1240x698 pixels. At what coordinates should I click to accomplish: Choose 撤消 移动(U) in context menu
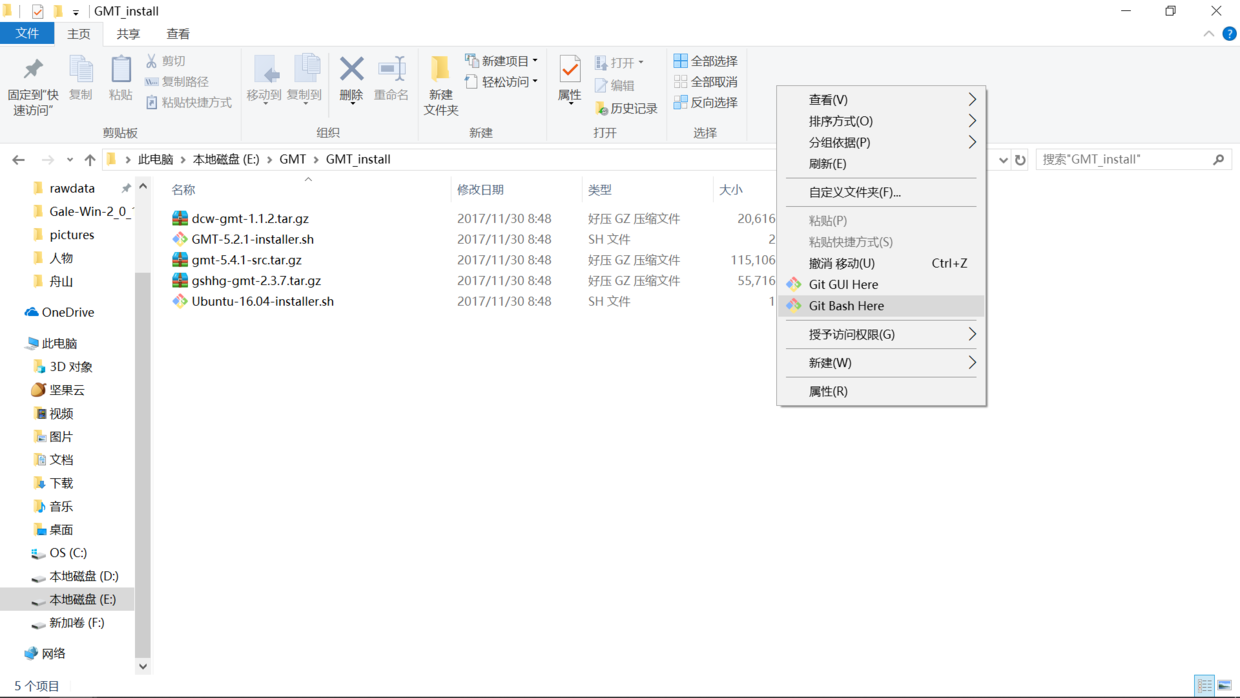[881, 264]
